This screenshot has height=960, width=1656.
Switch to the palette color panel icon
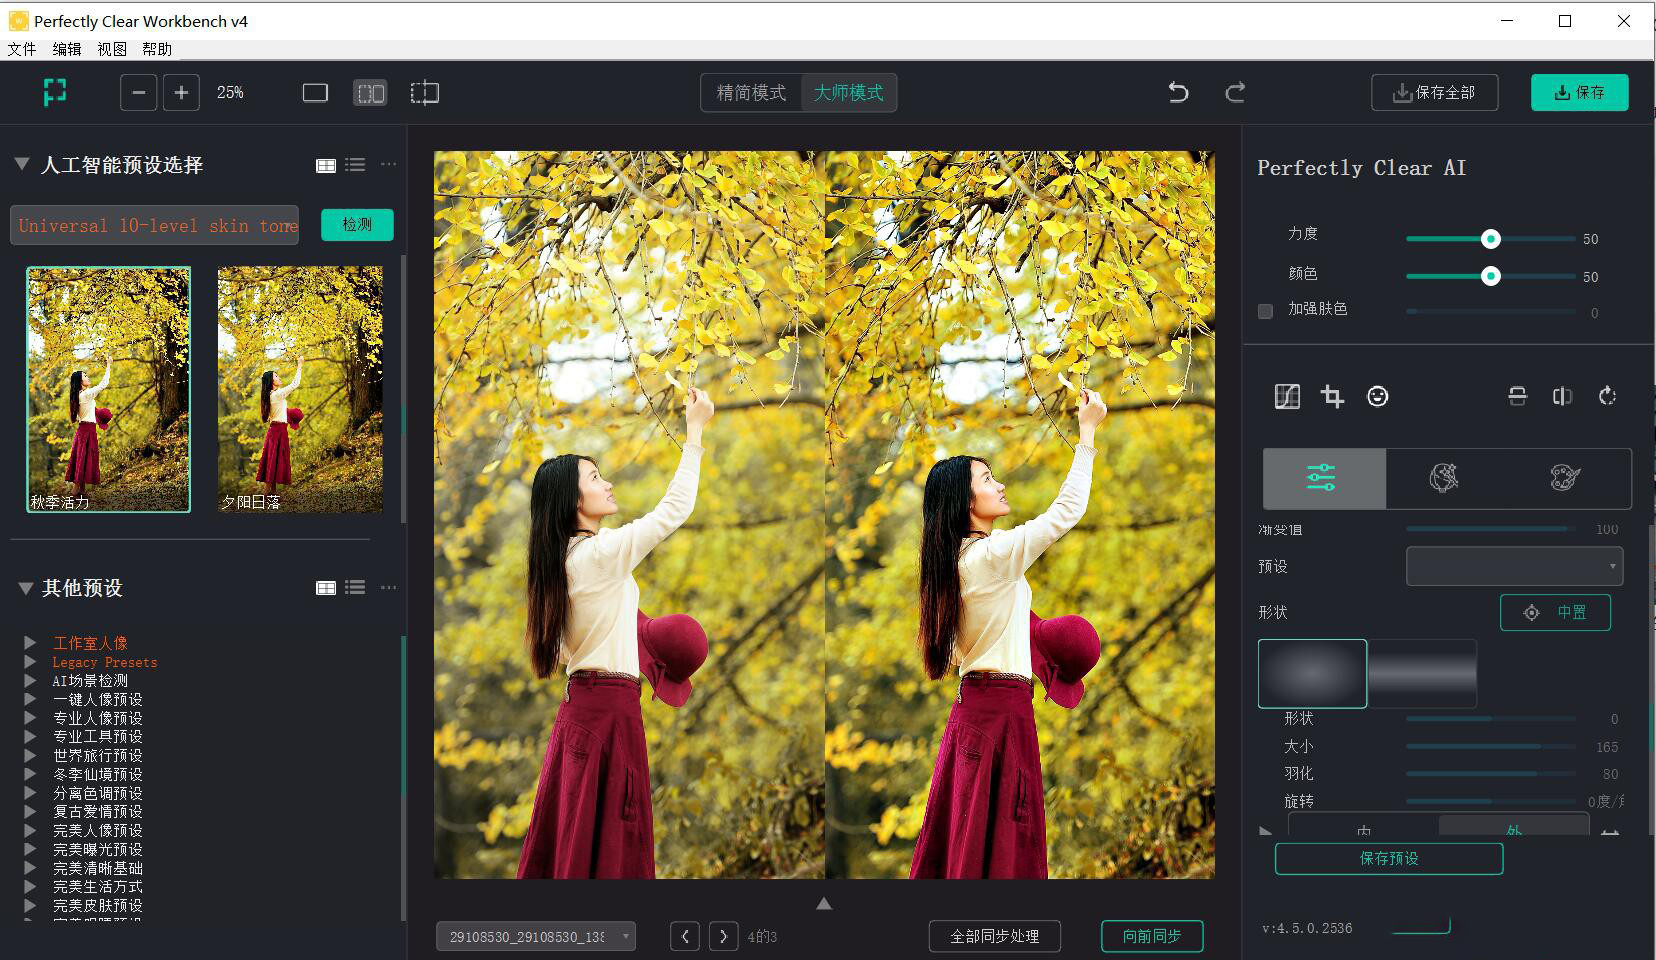pos(1563,478)
